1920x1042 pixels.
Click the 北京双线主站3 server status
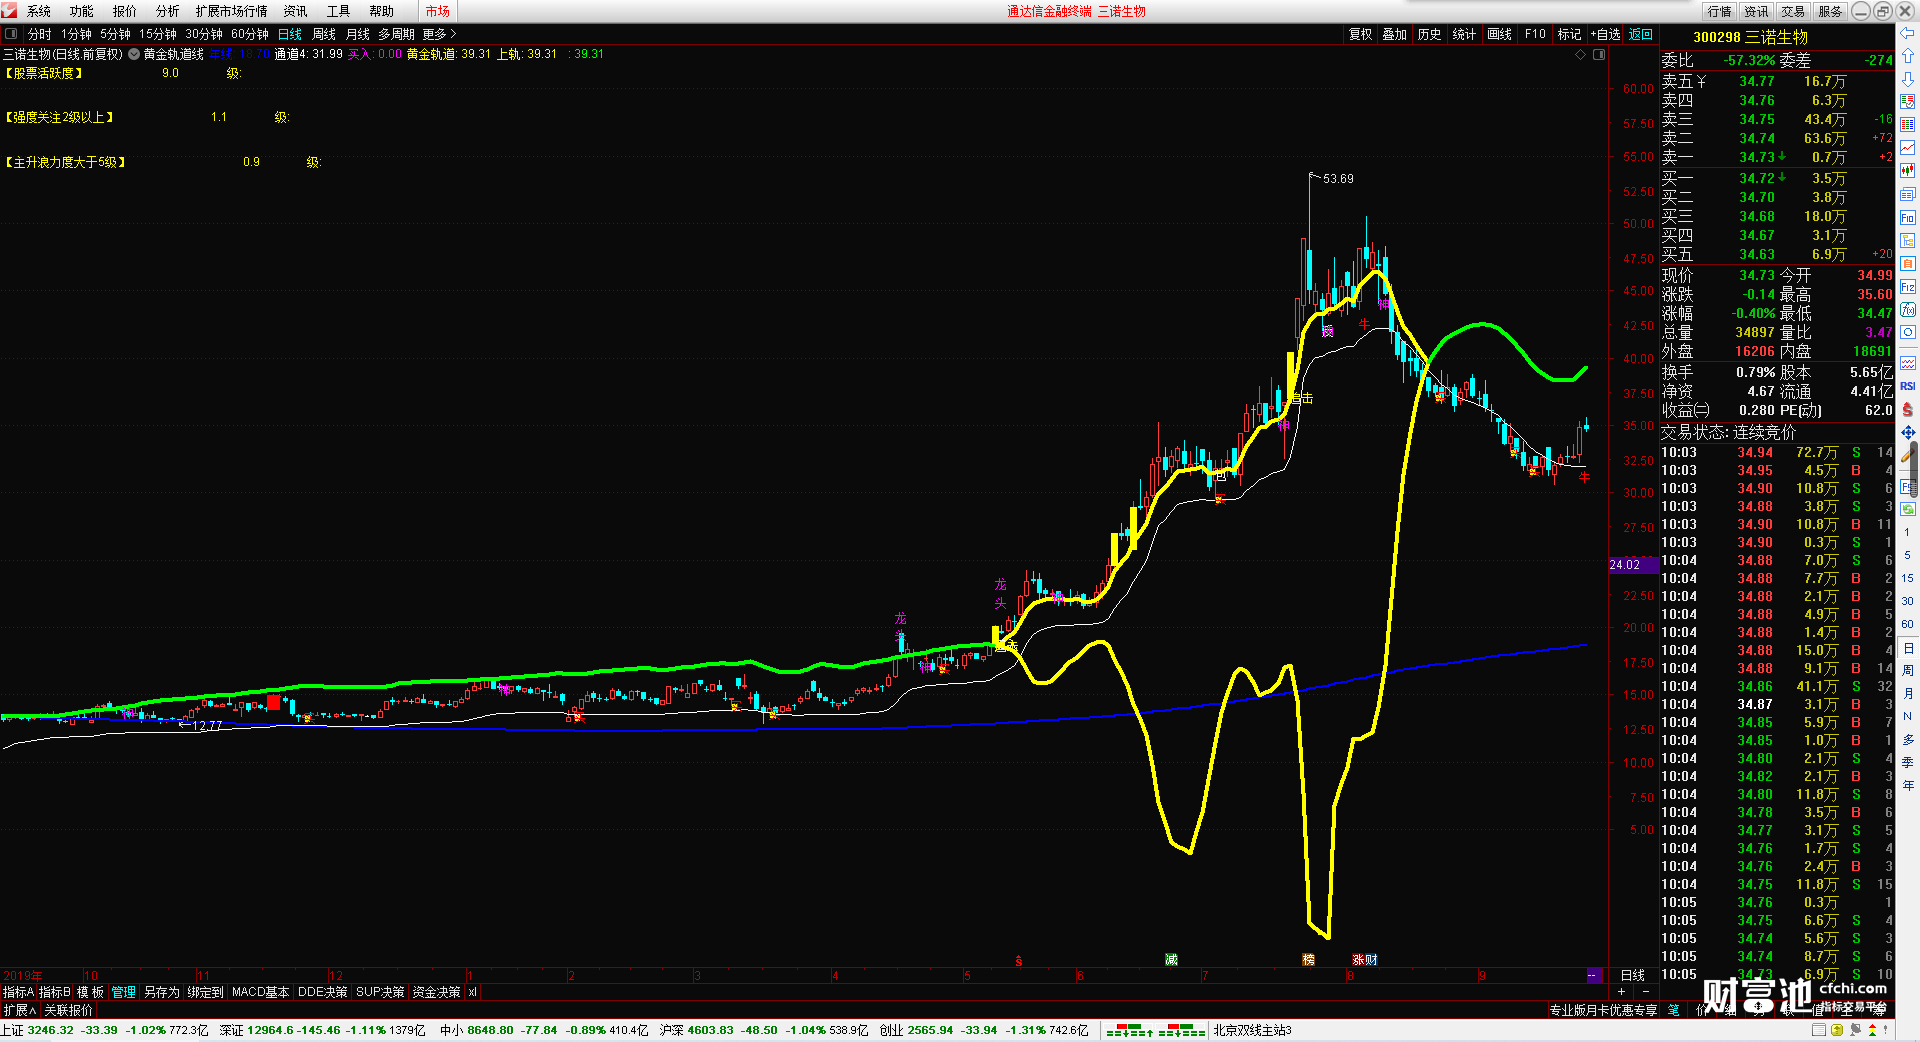pyautogui.click(x=1253, y=1030)
